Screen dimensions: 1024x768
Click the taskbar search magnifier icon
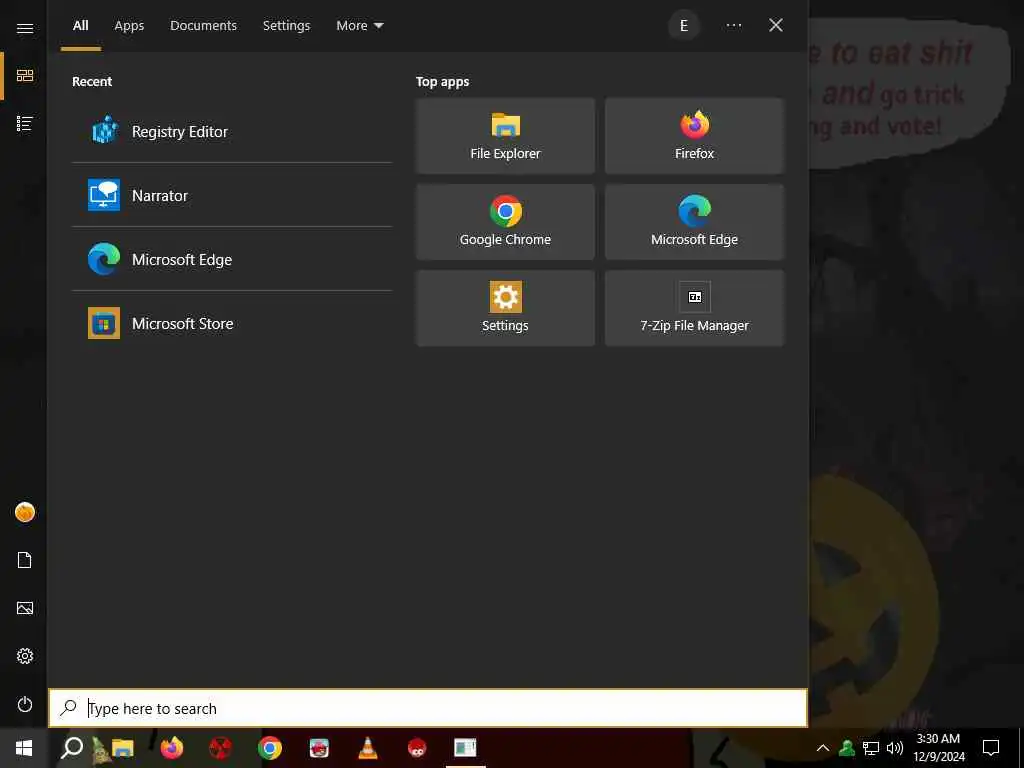[72, 748]
